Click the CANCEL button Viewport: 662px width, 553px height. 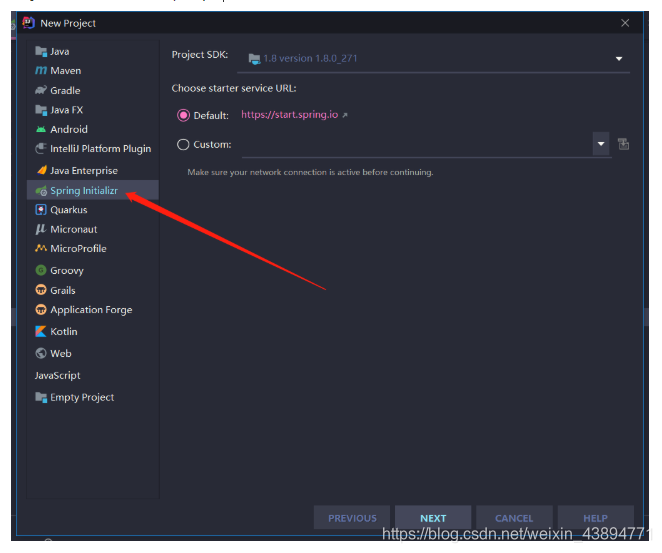(x=514, y=518)
